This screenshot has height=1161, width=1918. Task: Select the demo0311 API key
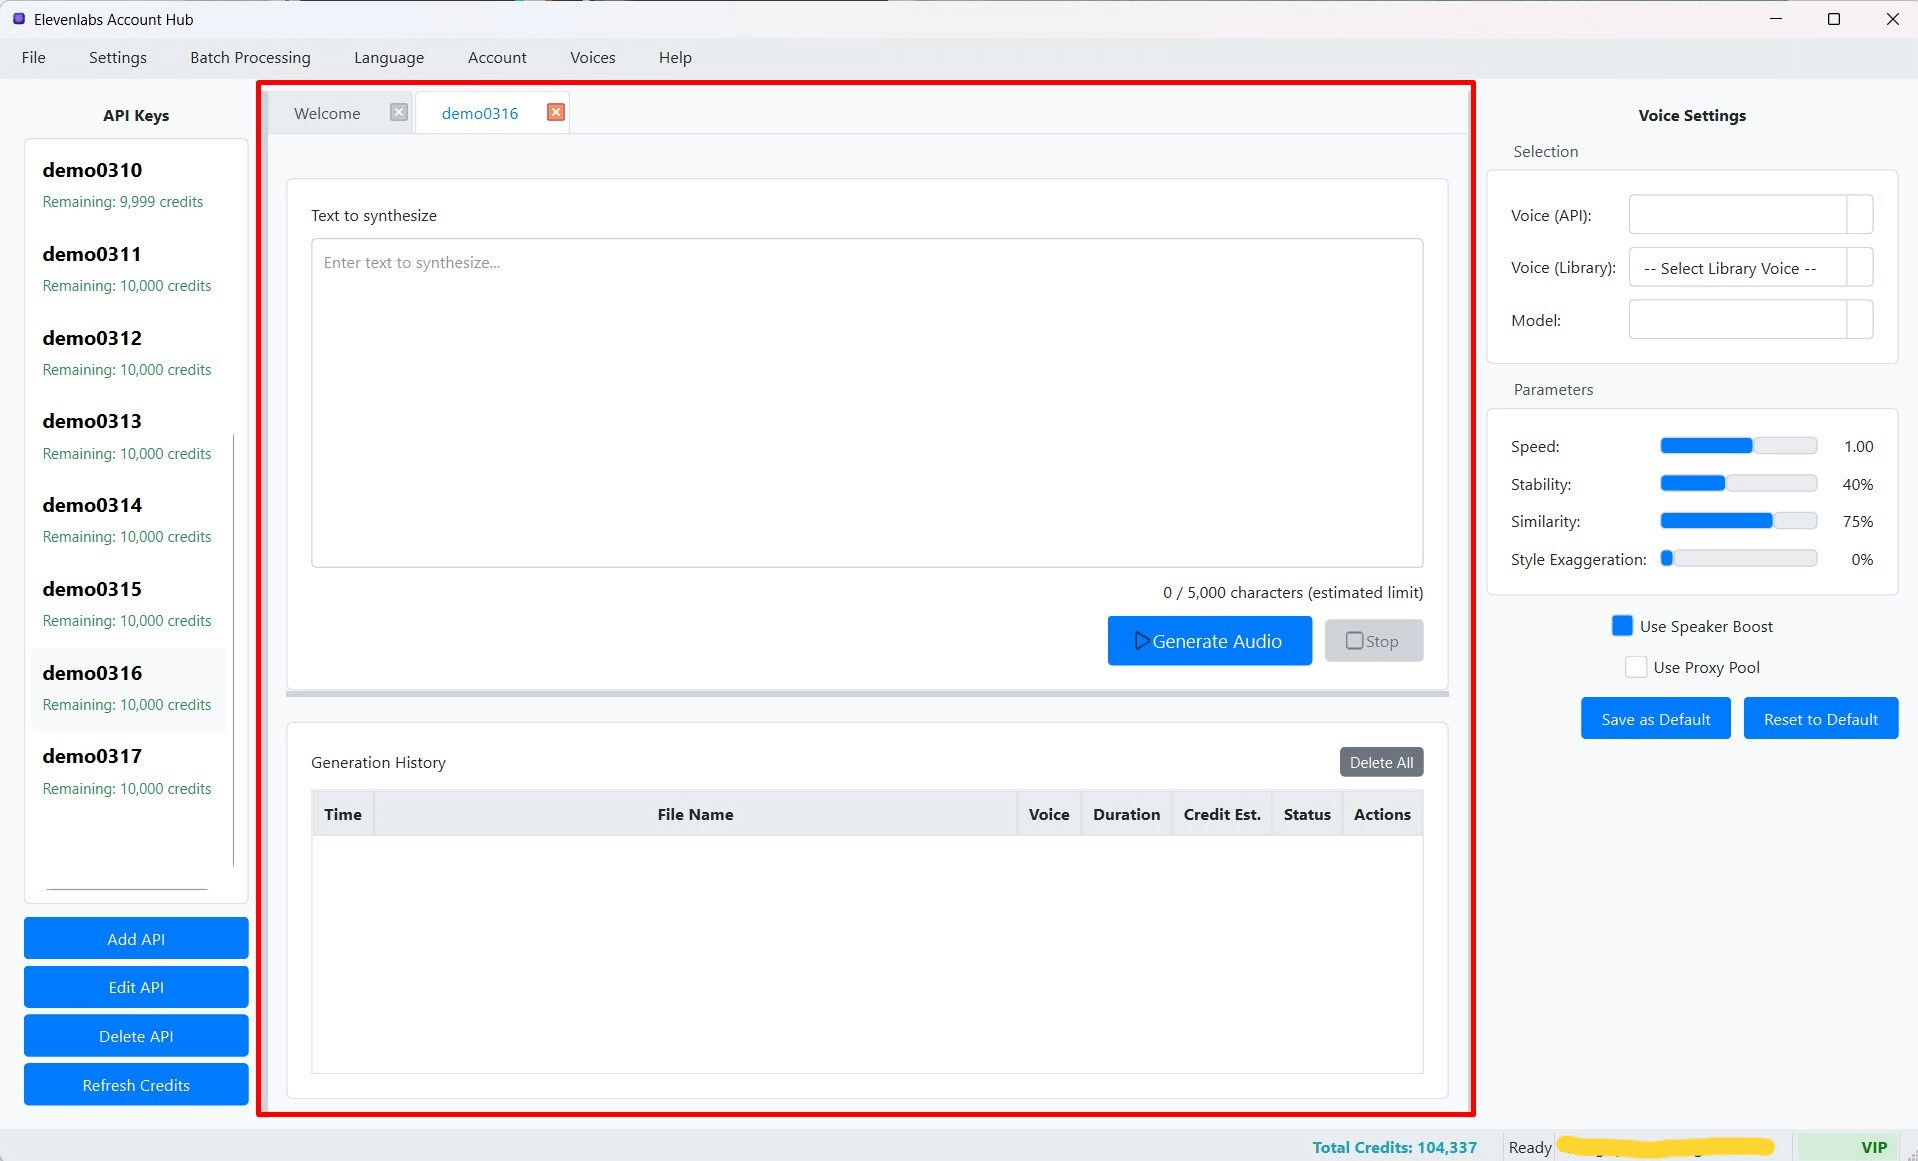[128, 269]
